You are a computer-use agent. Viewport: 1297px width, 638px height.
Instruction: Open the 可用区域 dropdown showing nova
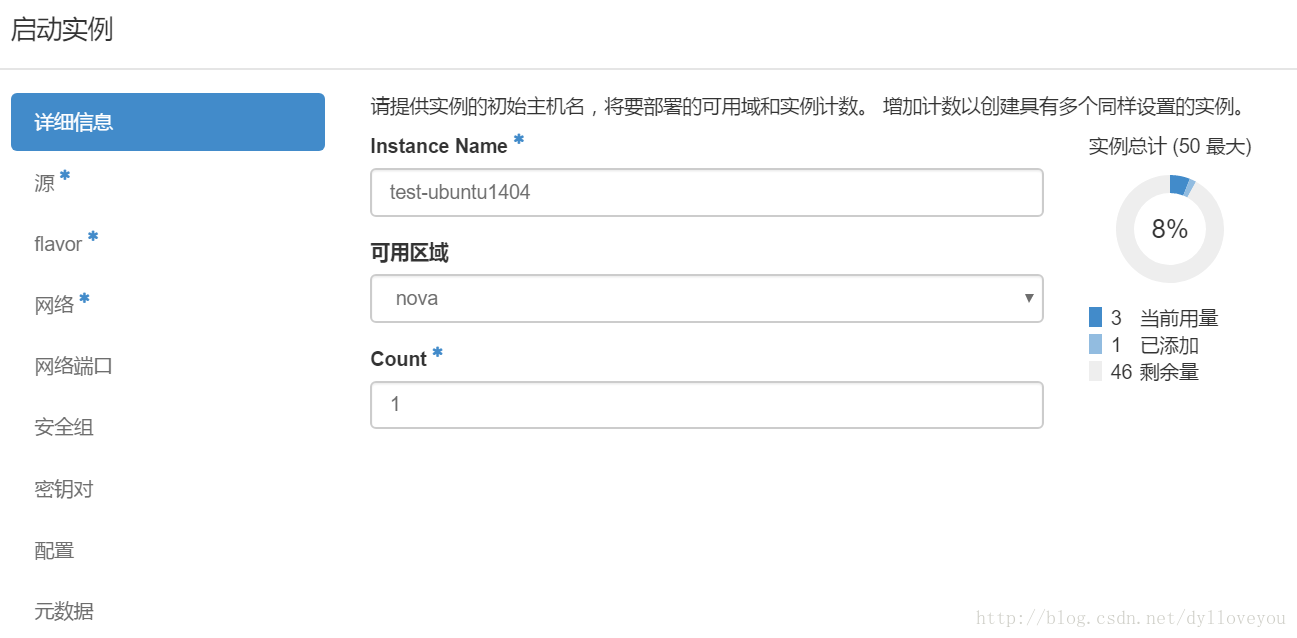point(707,298)
